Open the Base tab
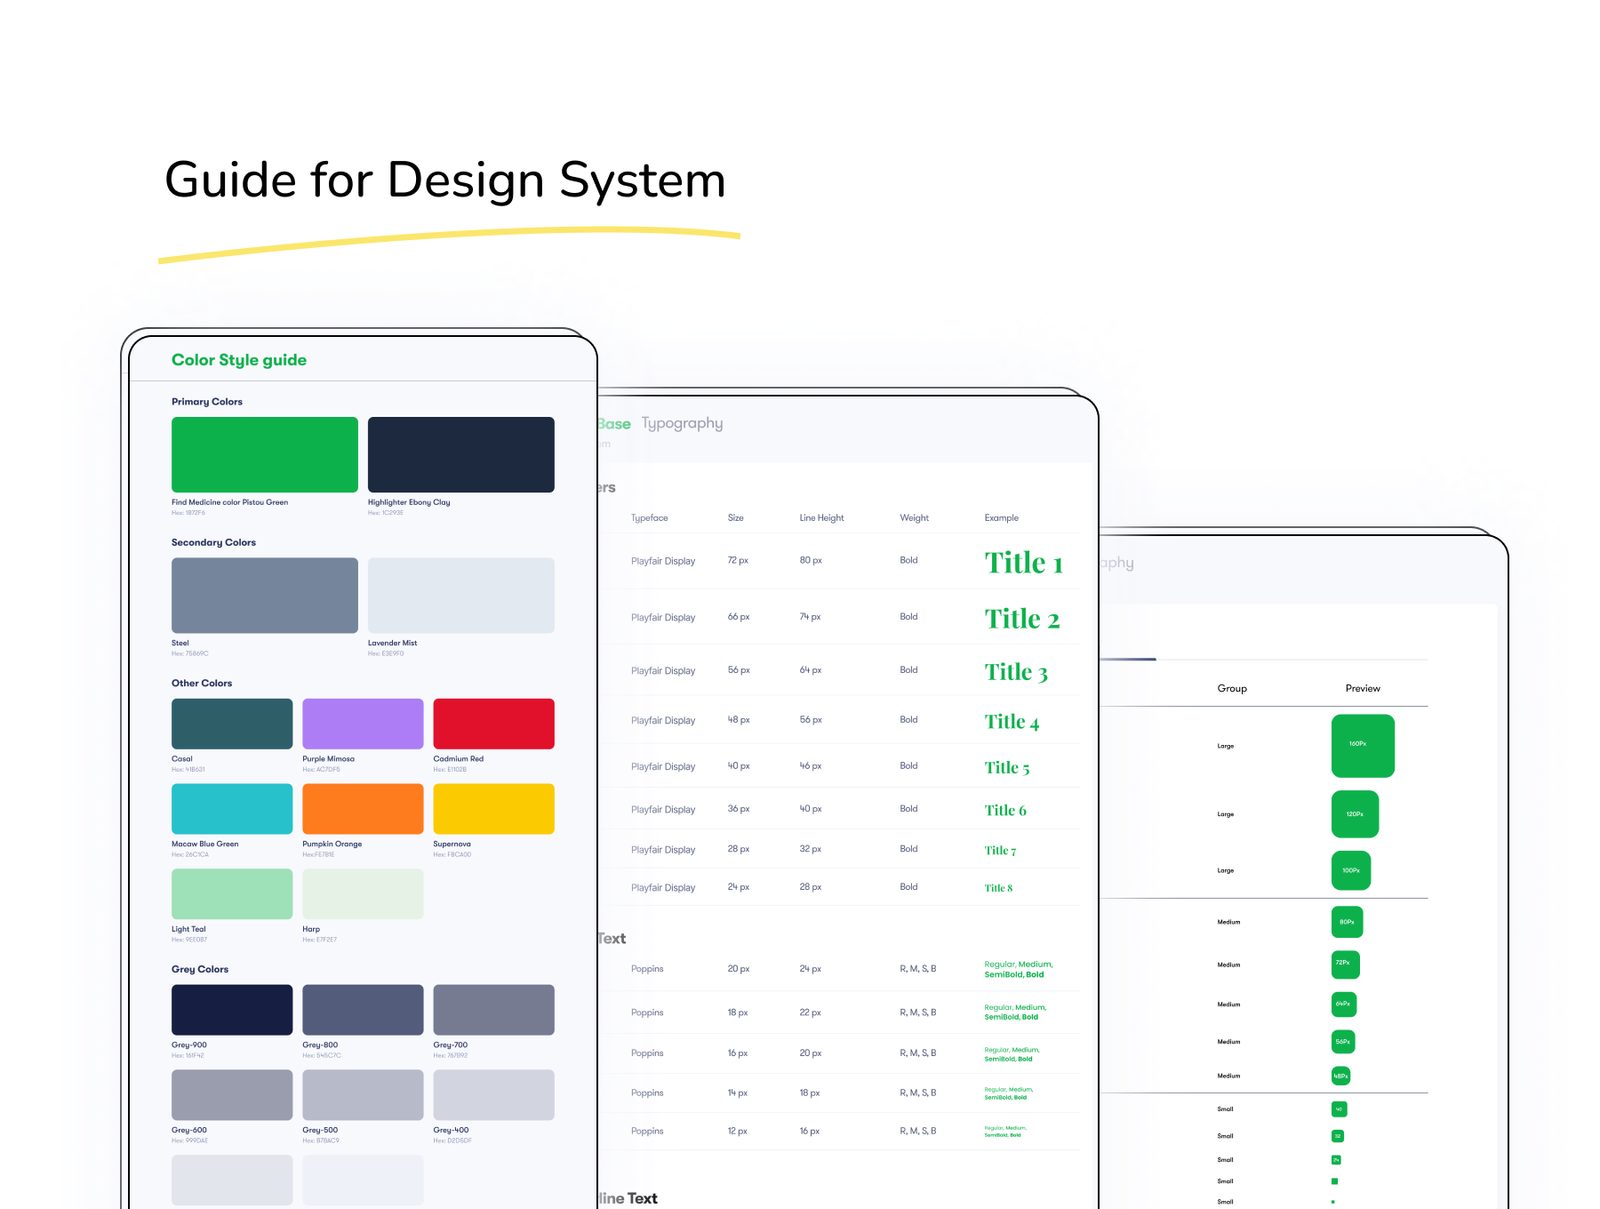The image size is (1600, 1209). click(x=615, y=424)
